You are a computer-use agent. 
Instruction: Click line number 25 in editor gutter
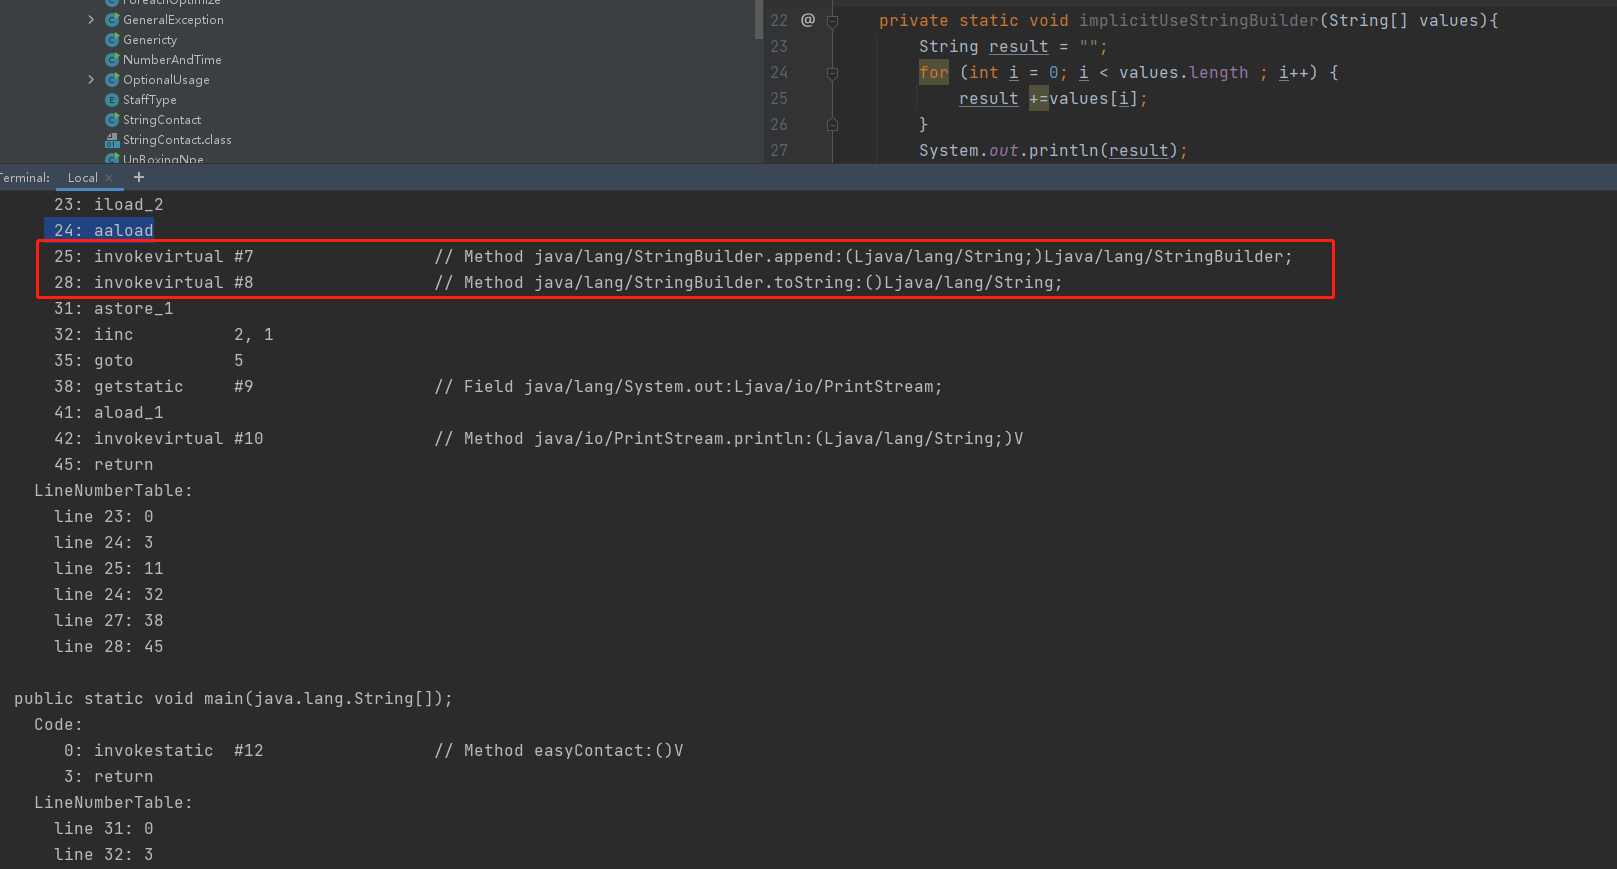(x=779, y=99)
